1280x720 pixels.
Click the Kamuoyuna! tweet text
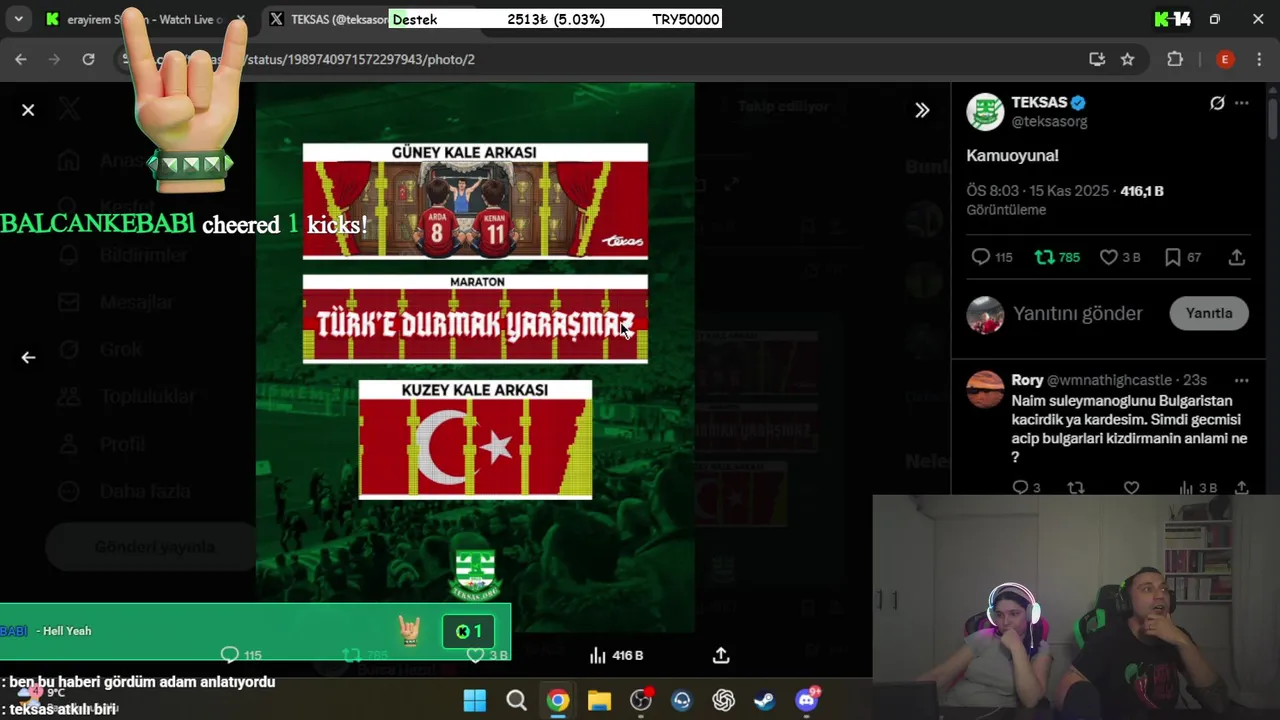tap(1012, 156)
